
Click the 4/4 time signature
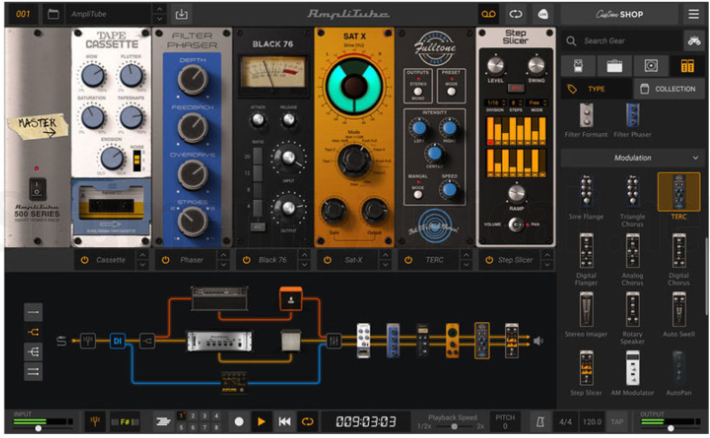tap(566, 422)
